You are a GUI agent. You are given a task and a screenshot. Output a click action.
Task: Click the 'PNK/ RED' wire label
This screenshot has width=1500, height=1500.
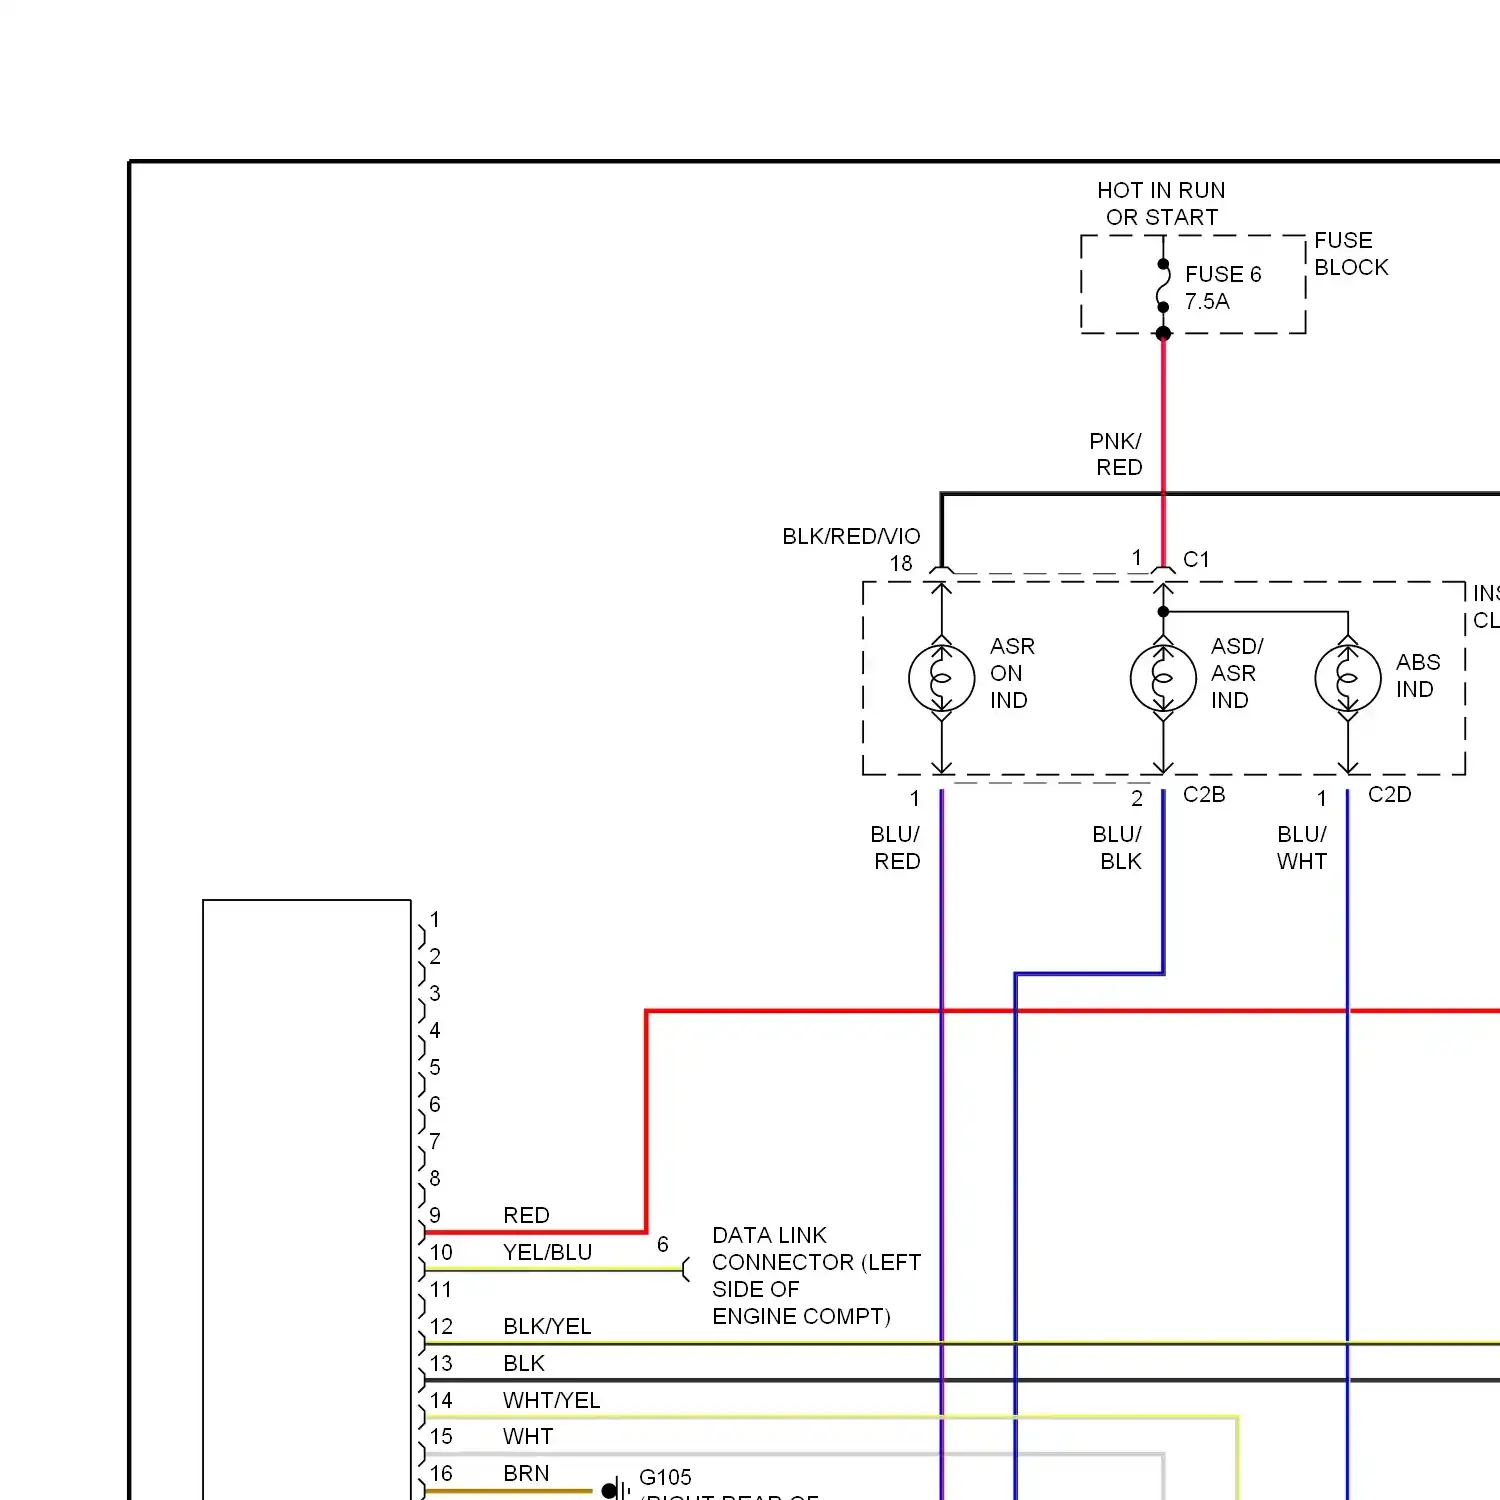coord(1116,454)
